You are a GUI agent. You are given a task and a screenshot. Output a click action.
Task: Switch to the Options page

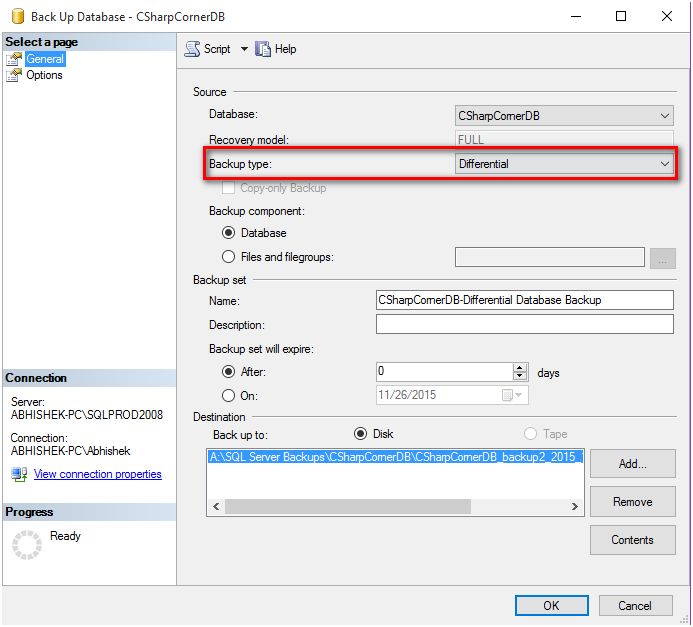tap(44, 75)
